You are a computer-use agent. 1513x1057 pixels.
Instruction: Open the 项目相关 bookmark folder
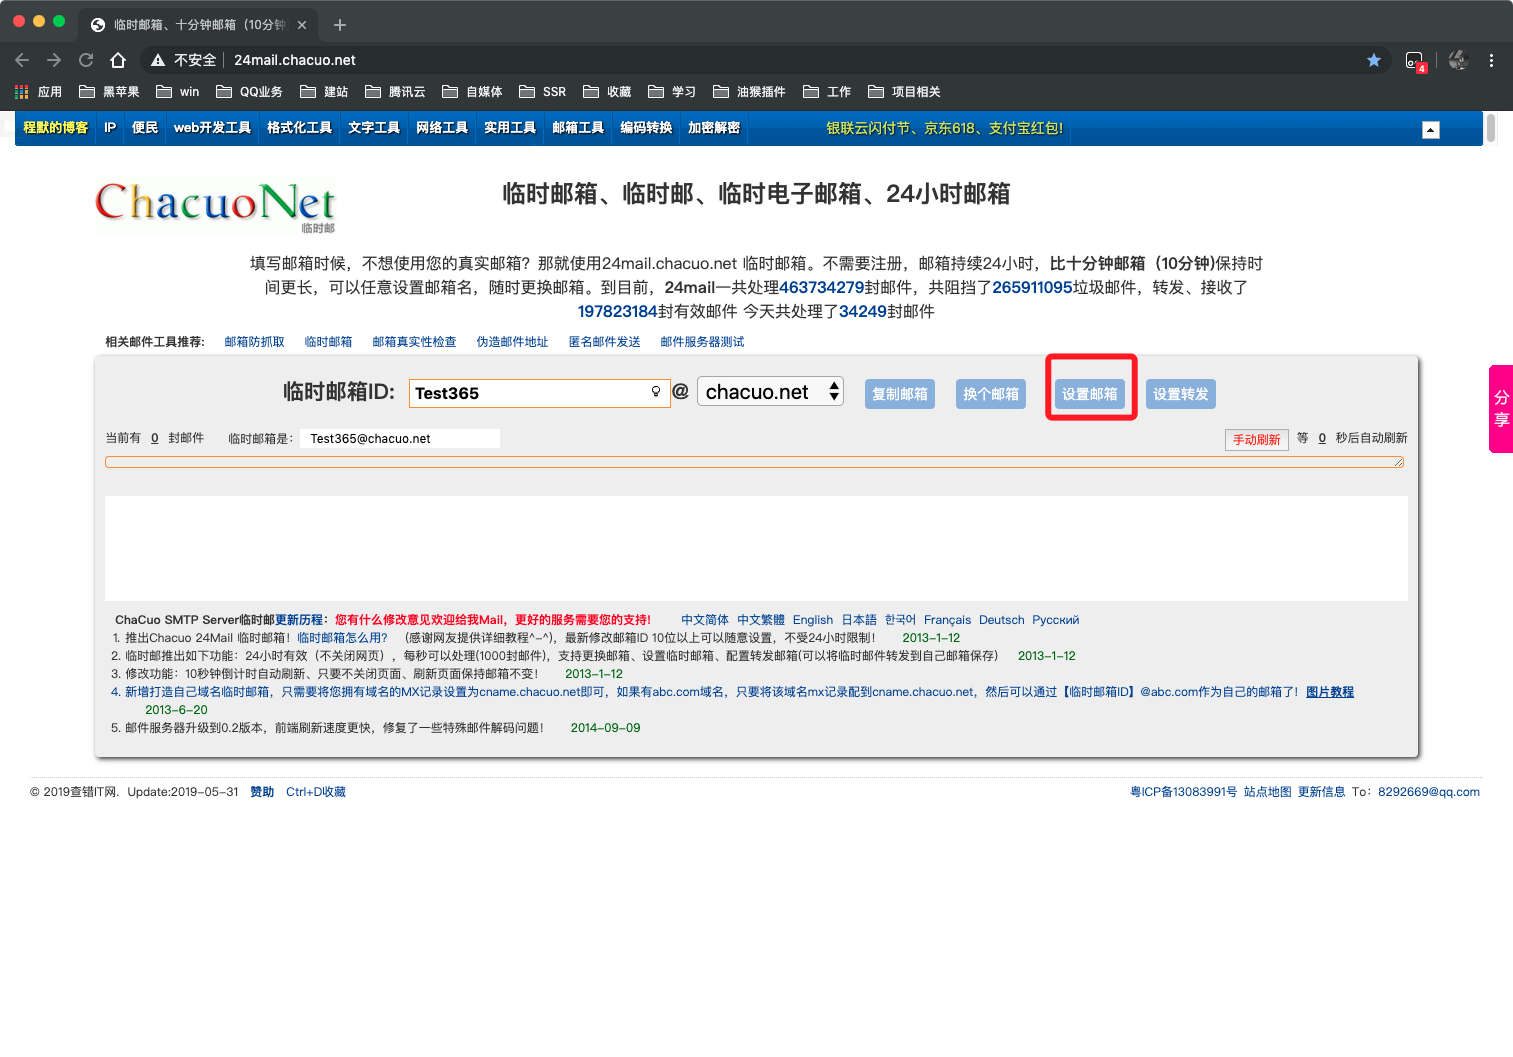pos(904,92)
